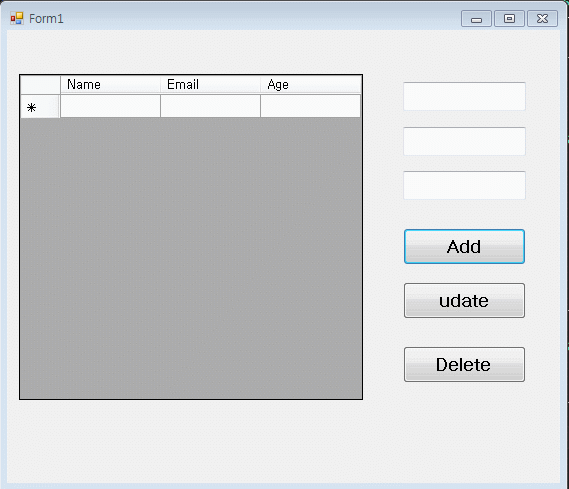The image size is (569, 489).
Task: Select the Email column header
Action: click(x=210, y=85)
